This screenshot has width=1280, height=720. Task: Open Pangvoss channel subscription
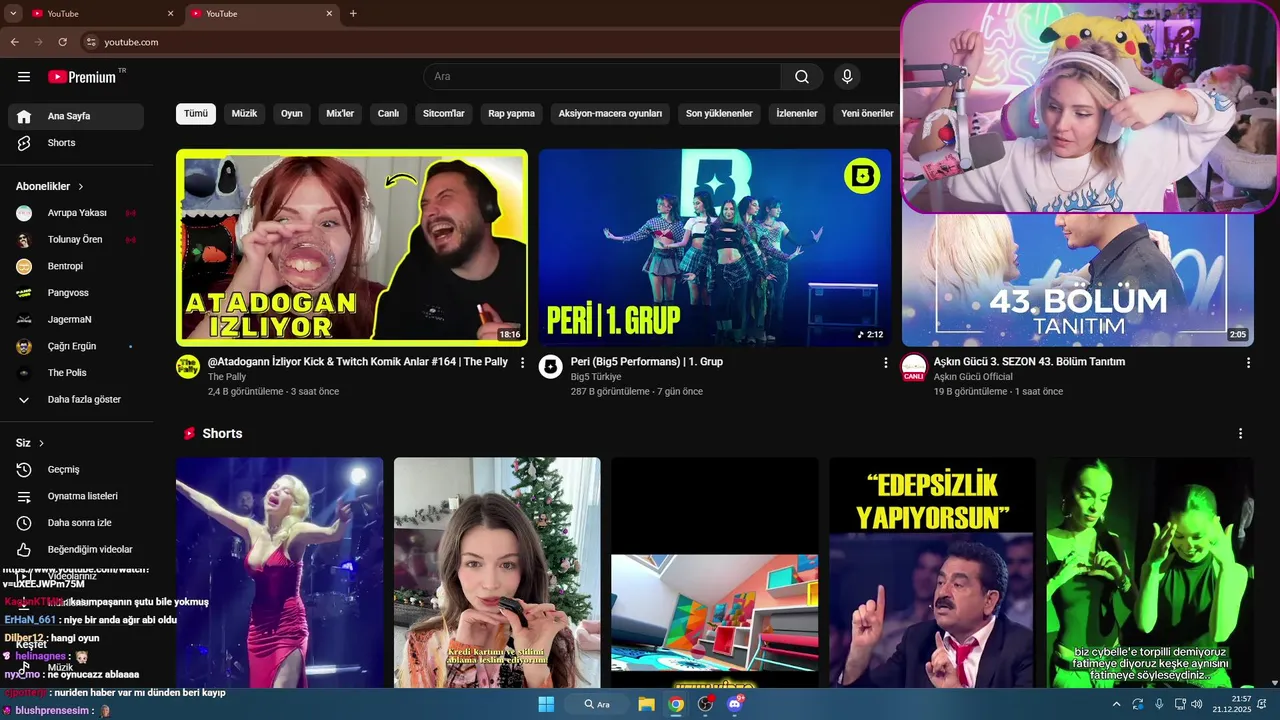(76, 293)
